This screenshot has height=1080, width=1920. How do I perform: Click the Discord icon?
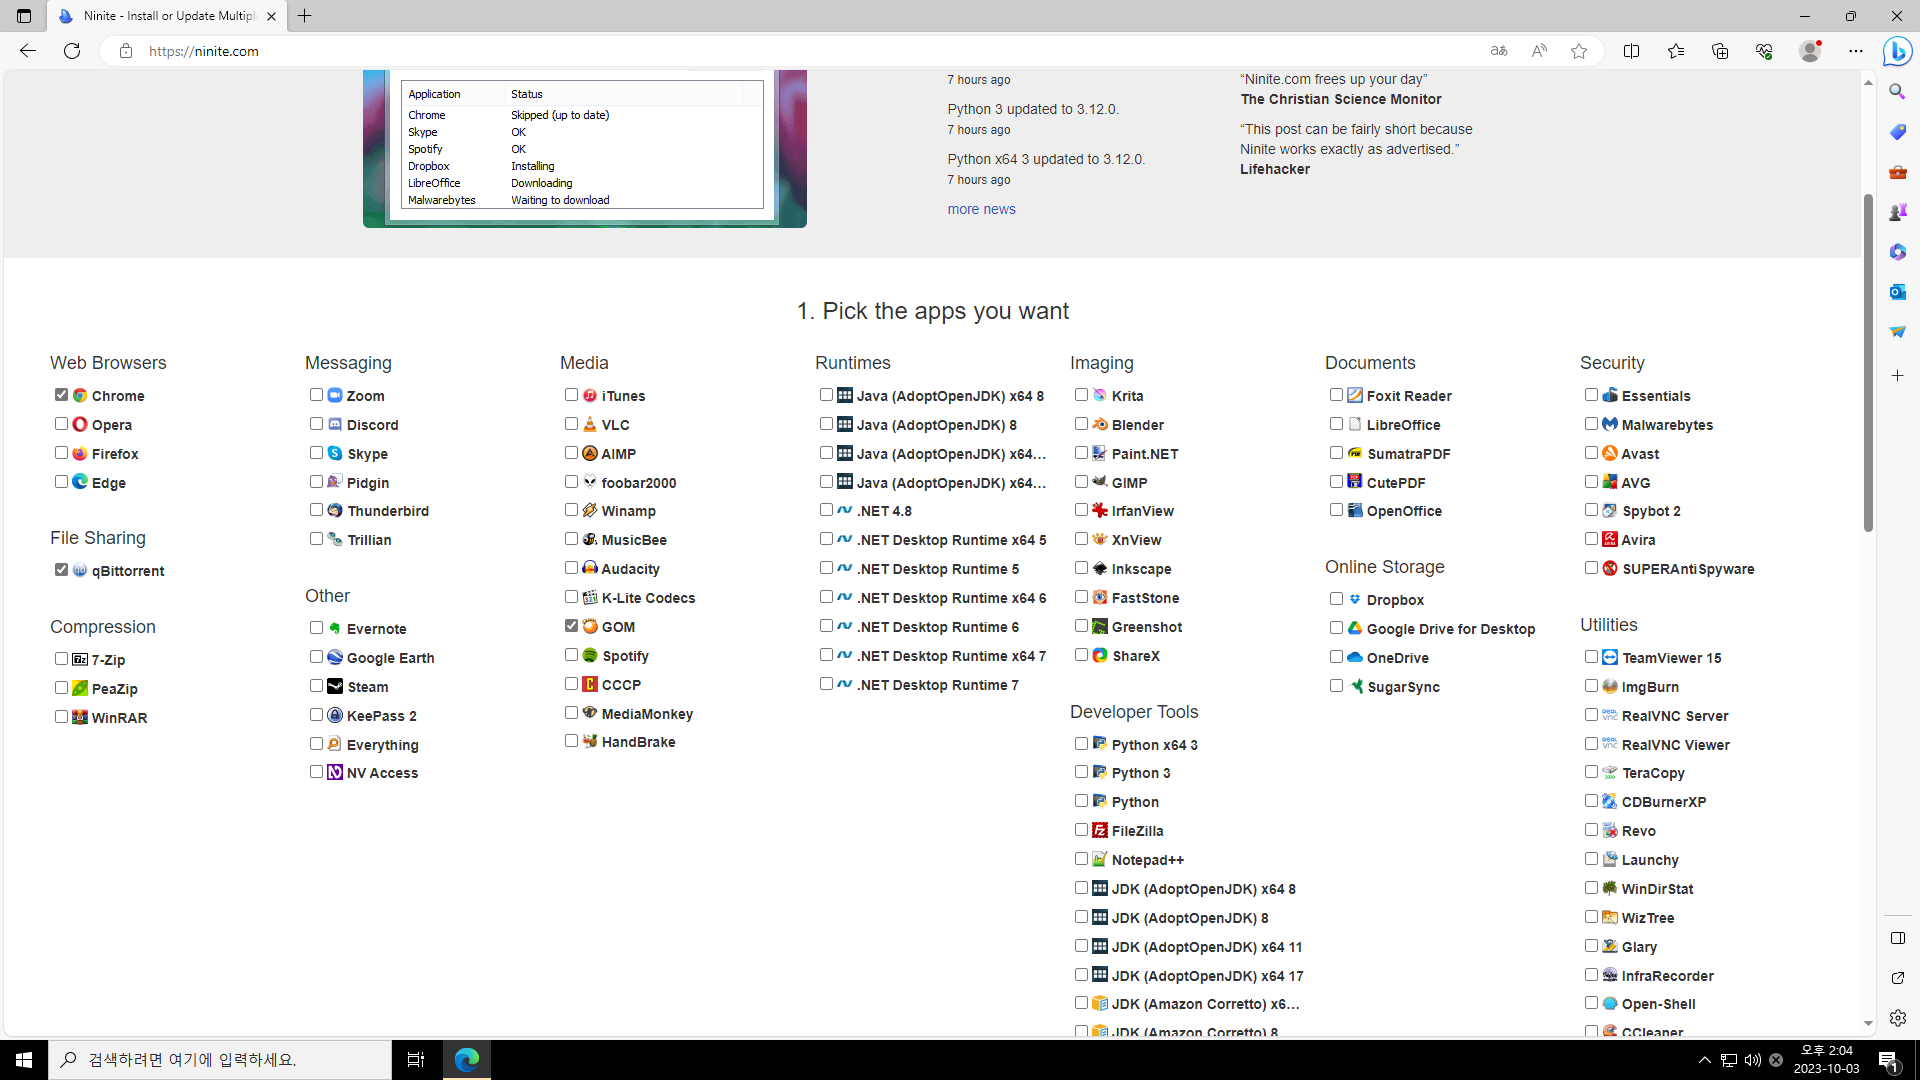tap(335, 425)
